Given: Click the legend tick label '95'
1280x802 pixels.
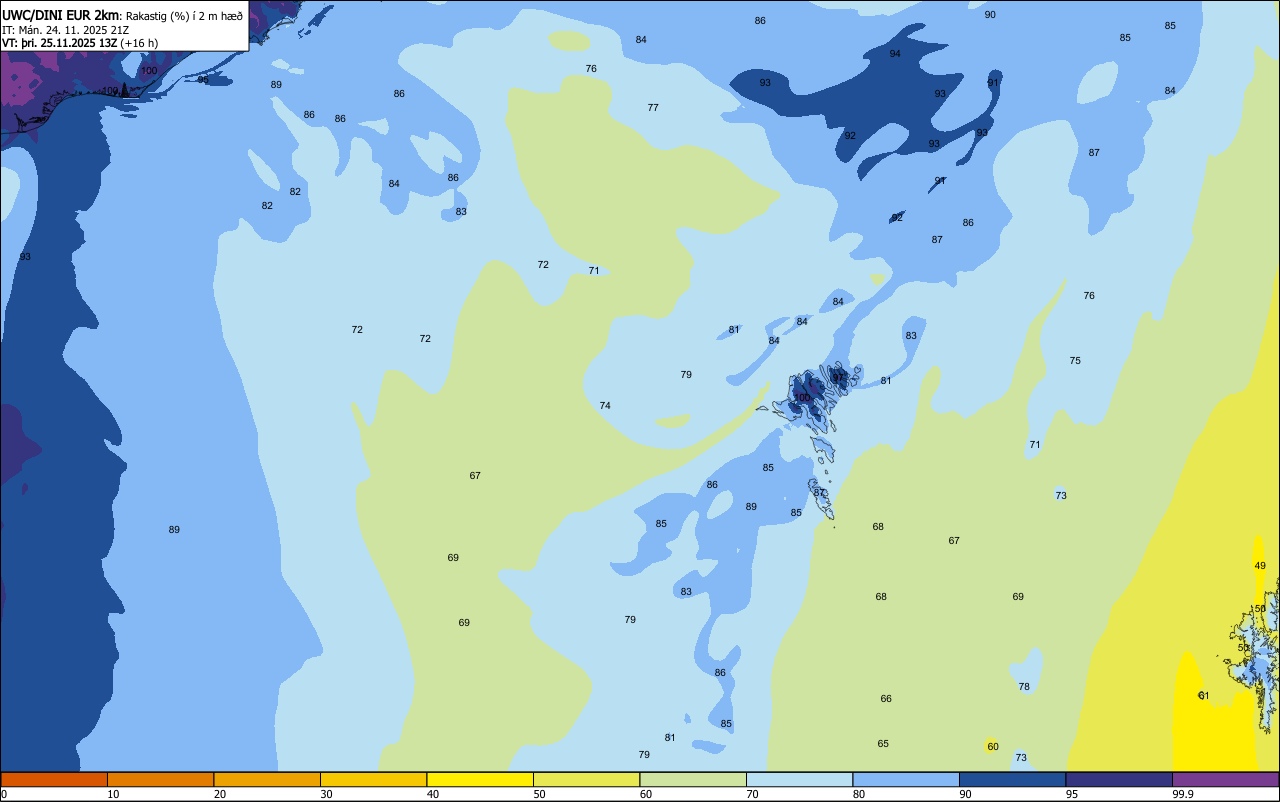Looking at the screenshot, I should pos(1072,794).
